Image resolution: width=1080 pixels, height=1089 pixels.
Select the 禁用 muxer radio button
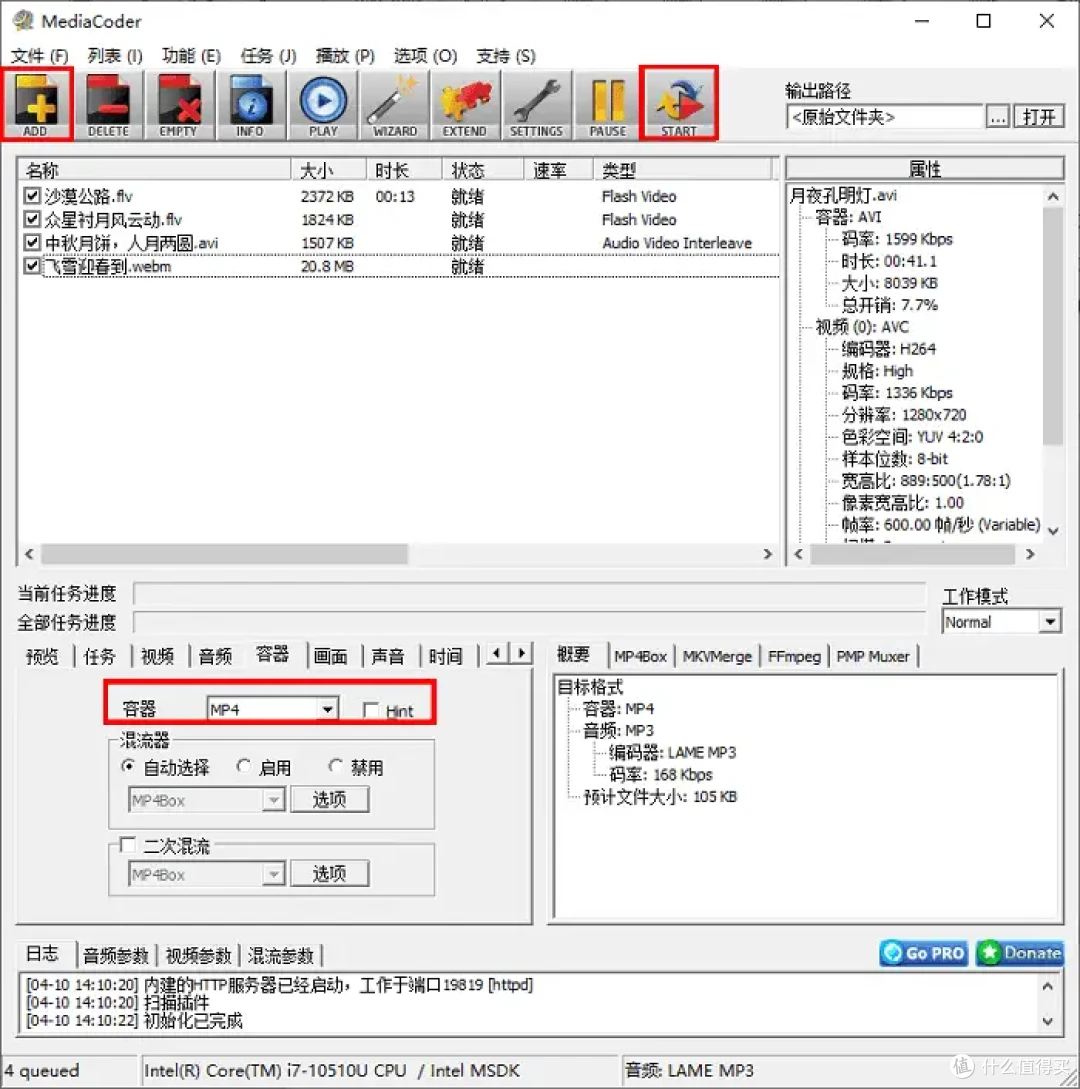[x=336, y=767]
